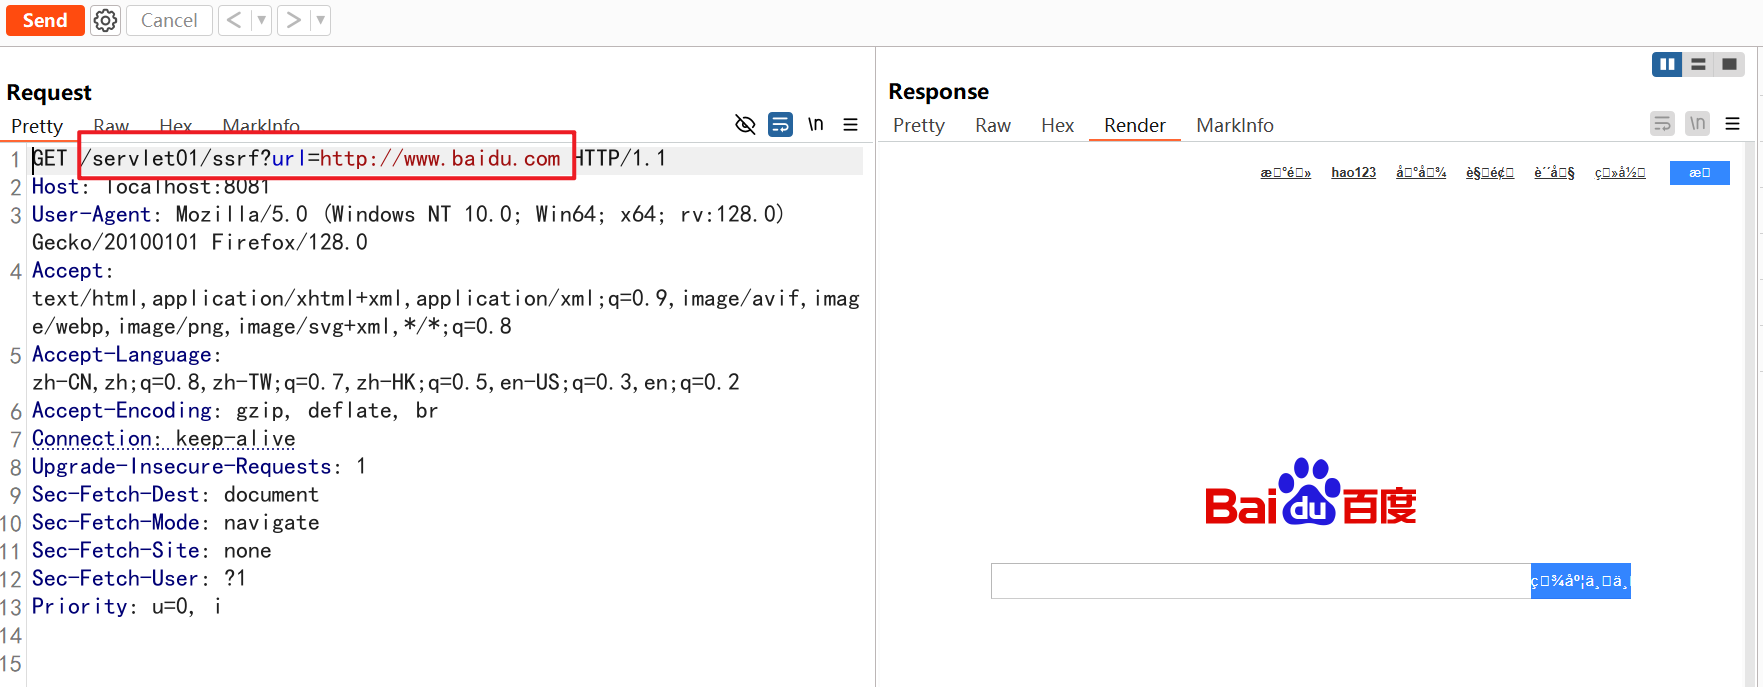Click the Connection: keep-alive header
The width and height of the screenshot is (1763, 687).
(x=164, y=438)
